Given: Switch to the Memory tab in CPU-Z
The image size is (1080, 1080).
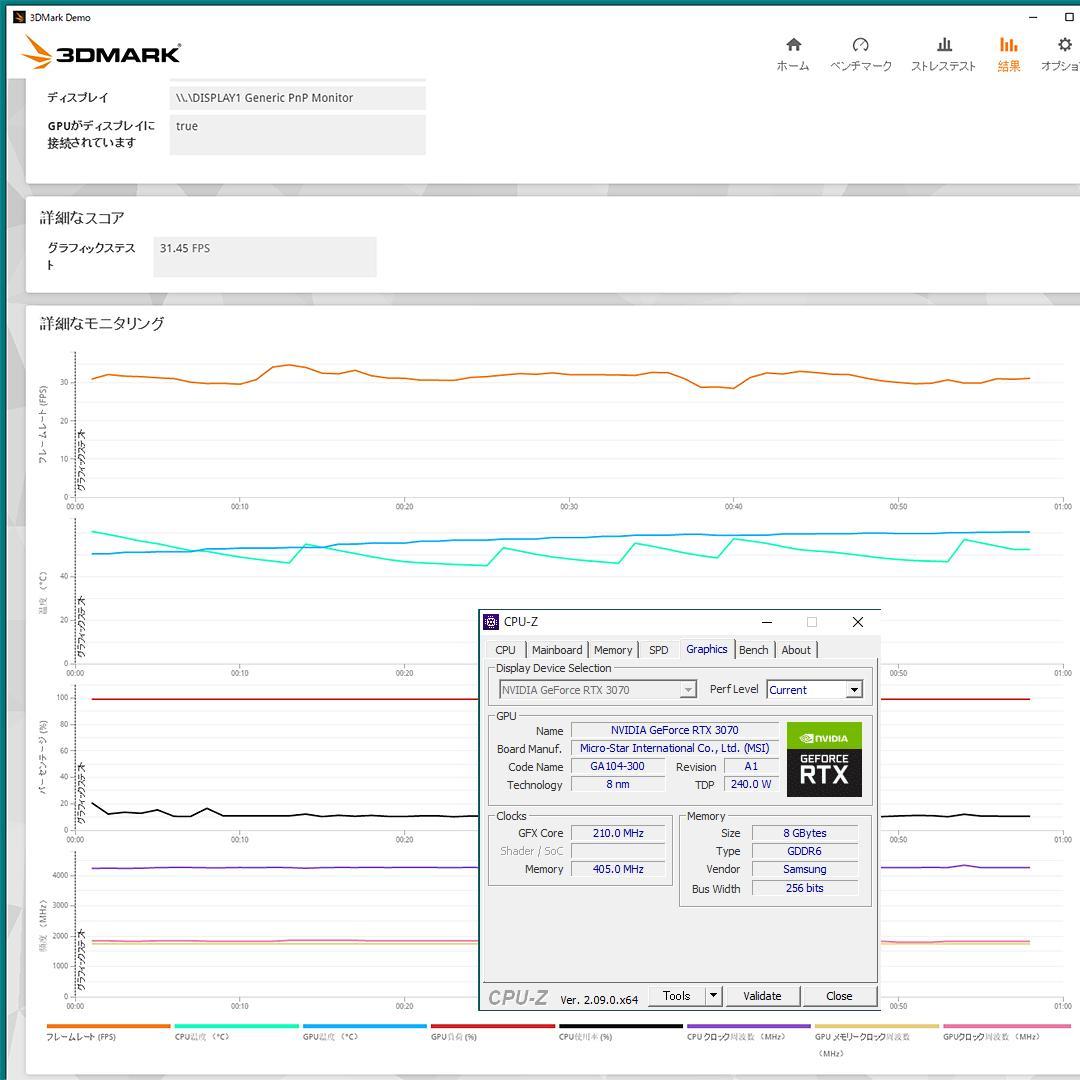Looking at the screenshot, I should [612, 650].
